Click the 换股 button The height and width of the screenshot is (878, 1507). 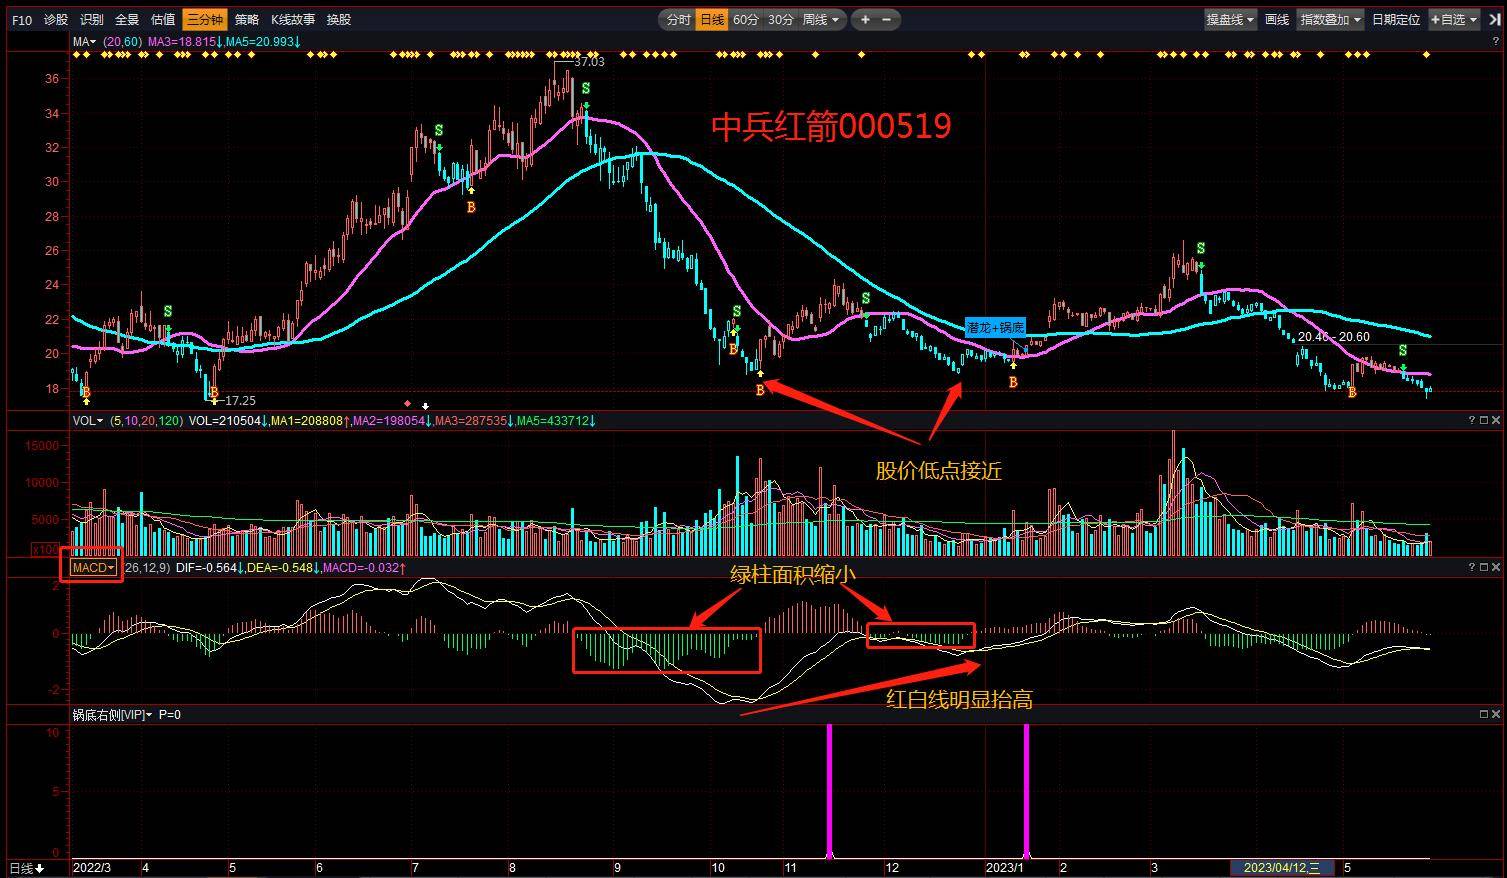tap(339, 19)
